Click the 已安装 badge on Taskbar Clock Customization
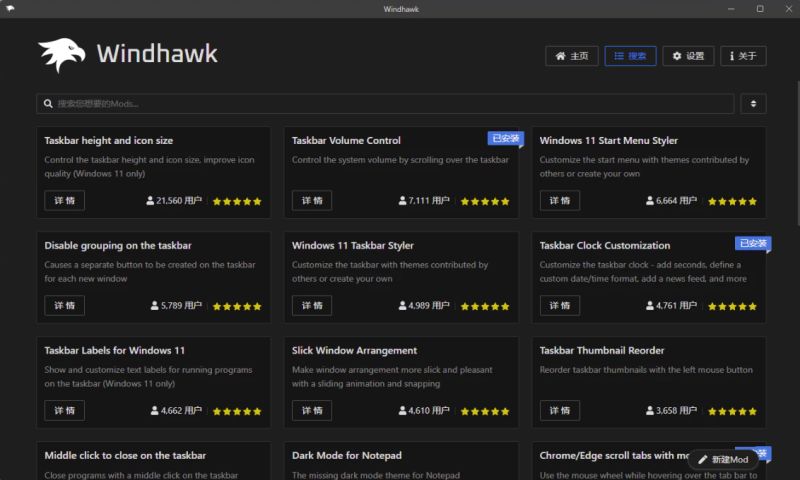The image size is (800, 480). tap(752, 243)
